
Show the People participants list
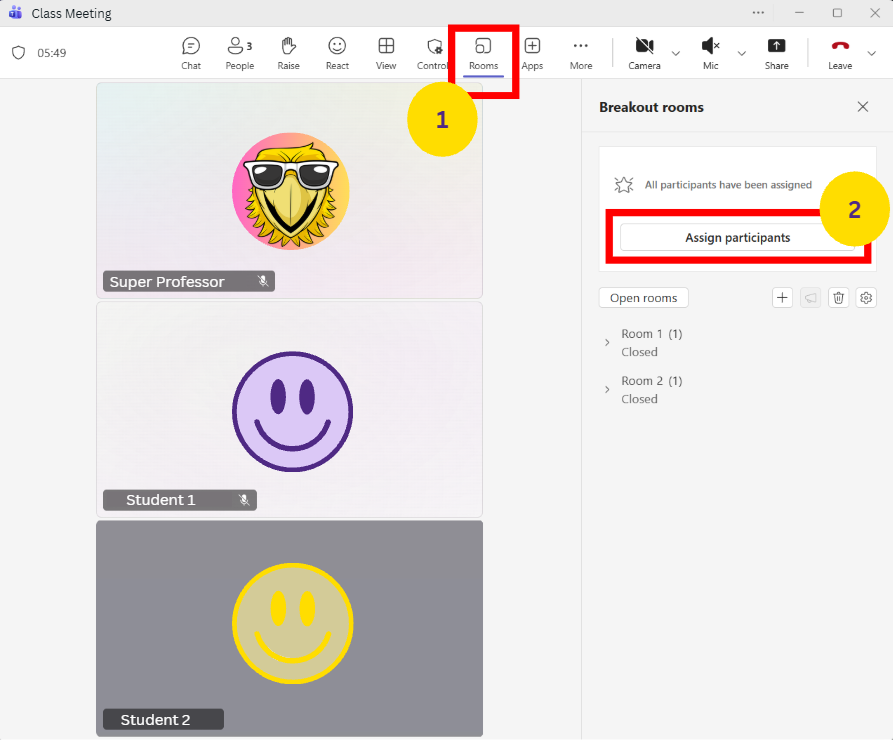[239, 53]
